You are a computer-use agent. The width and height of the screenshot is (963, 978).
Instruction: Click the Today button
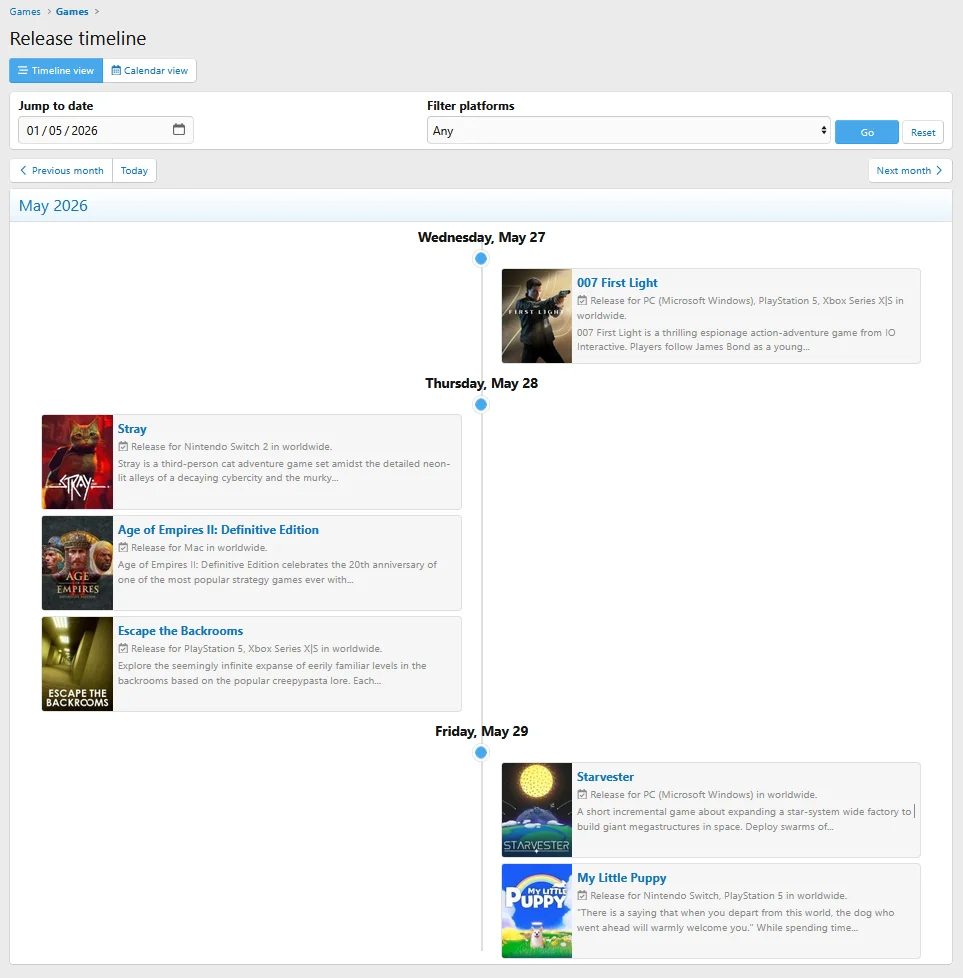(x=134, y=170)
